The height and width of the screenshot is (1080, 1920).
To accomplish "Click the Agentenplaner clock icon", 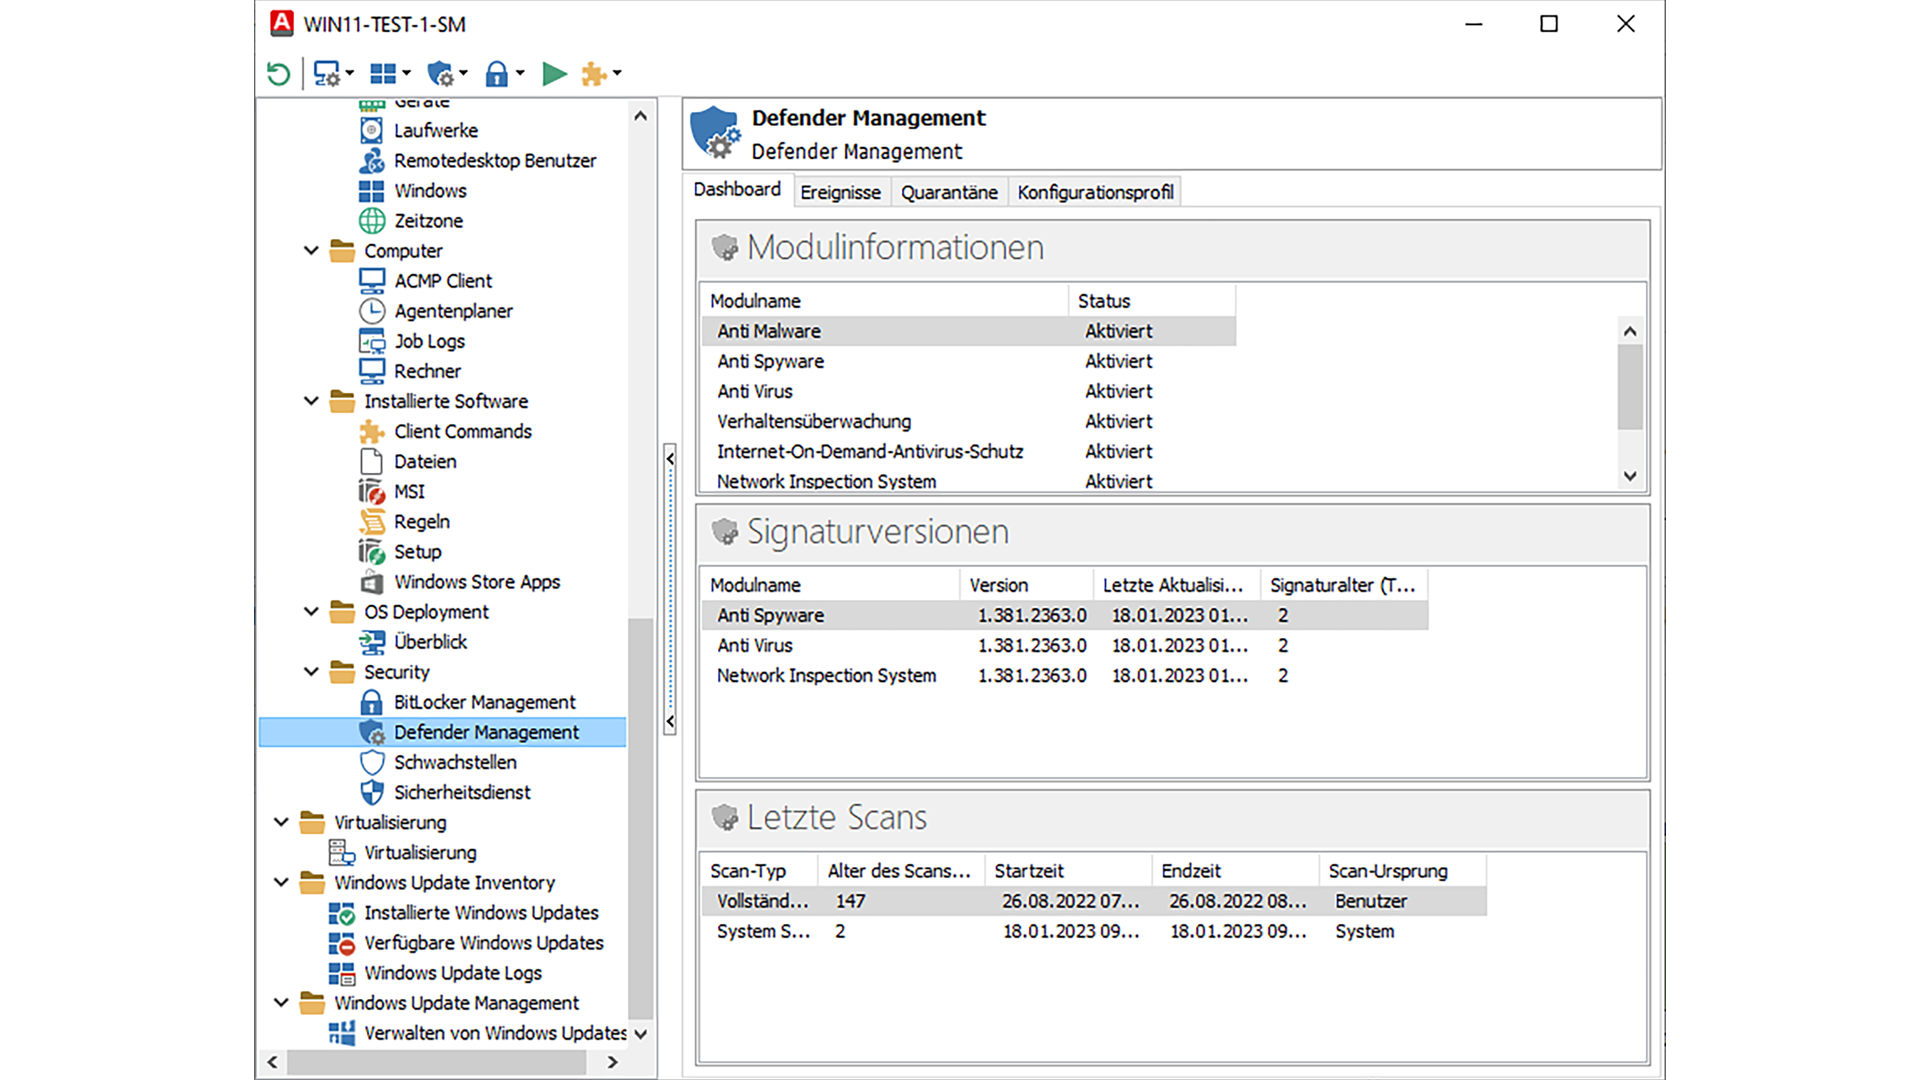I will 371,311.
